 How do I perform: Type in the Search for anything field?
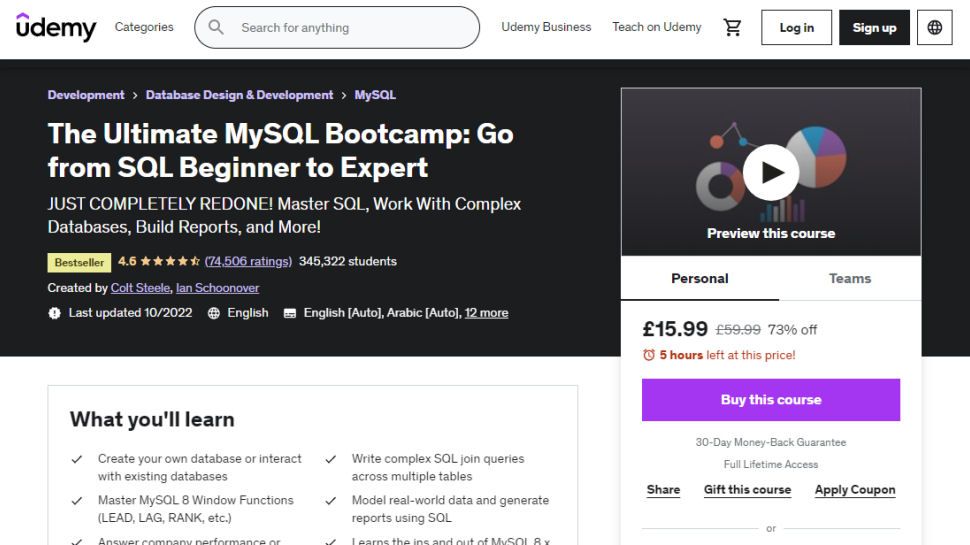click(350, 28)
